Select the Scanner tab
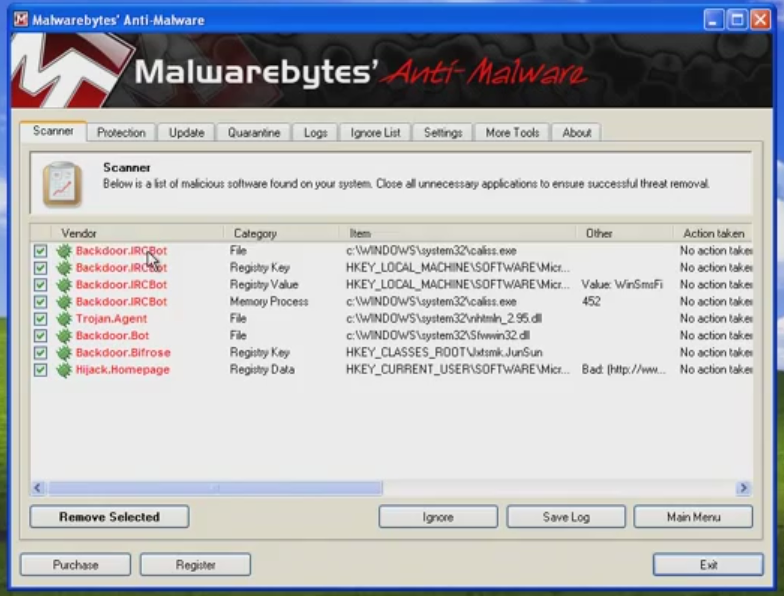 53,131
